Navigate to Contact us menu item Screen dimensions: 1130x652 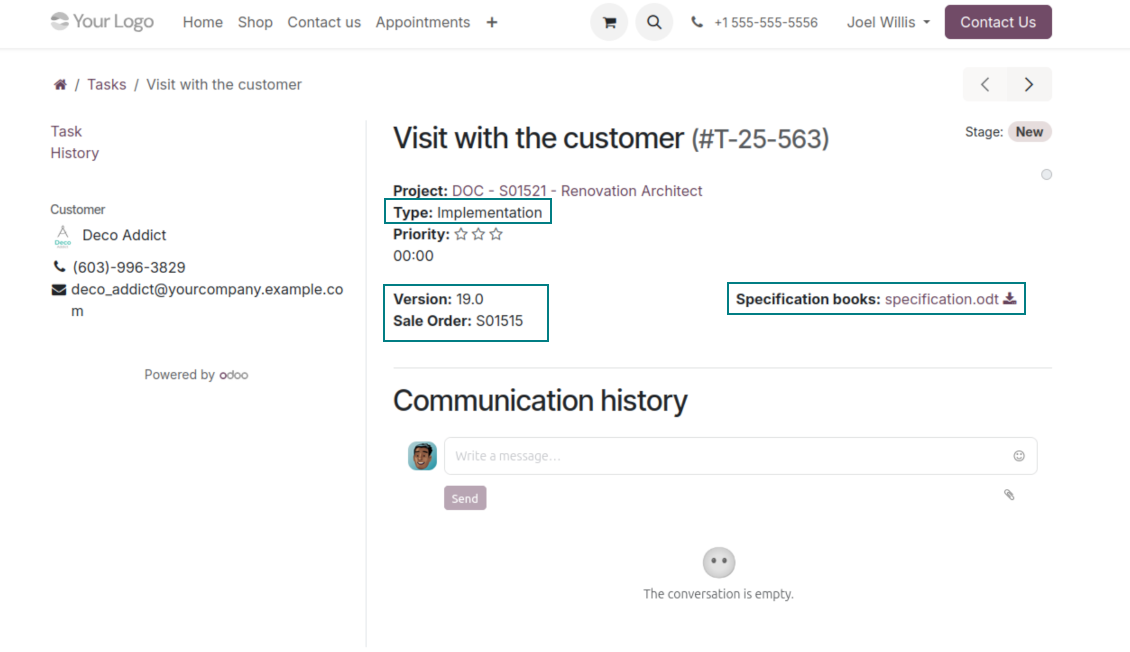click(x=324, y=22)
